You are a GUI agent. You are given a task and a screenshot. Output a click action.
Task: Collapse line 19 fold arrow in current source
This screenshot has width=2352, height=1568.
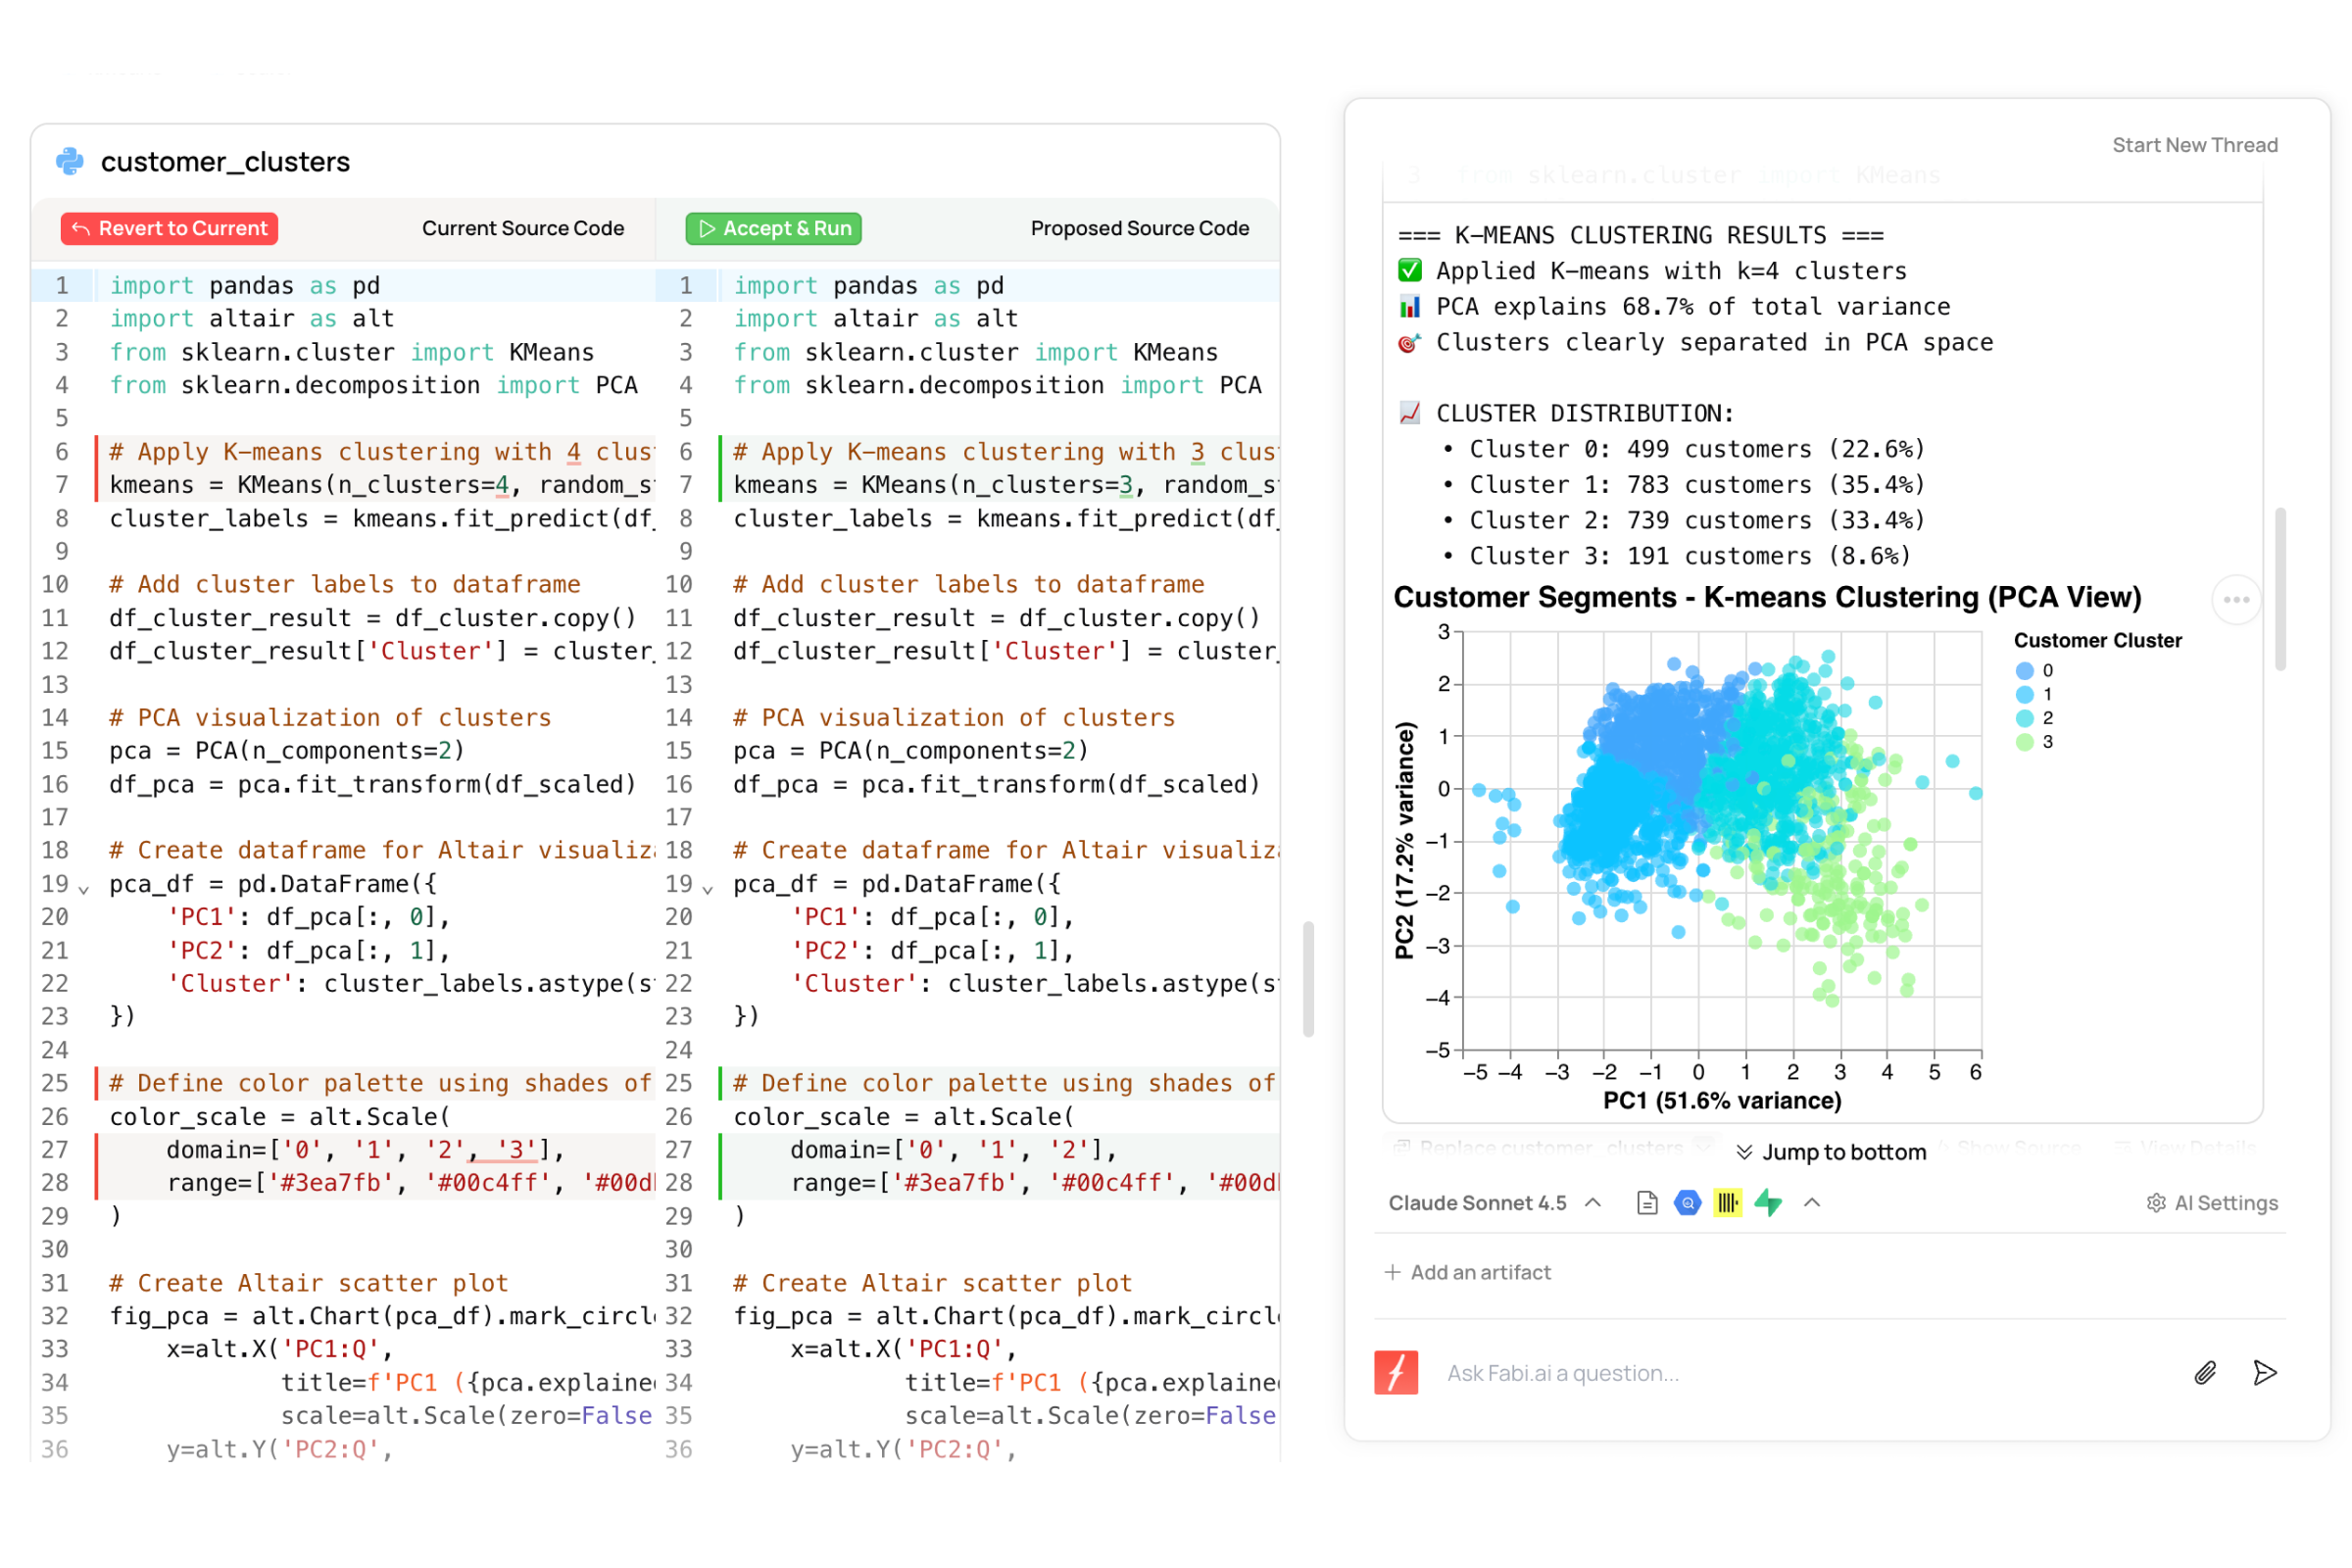point(84,889)
